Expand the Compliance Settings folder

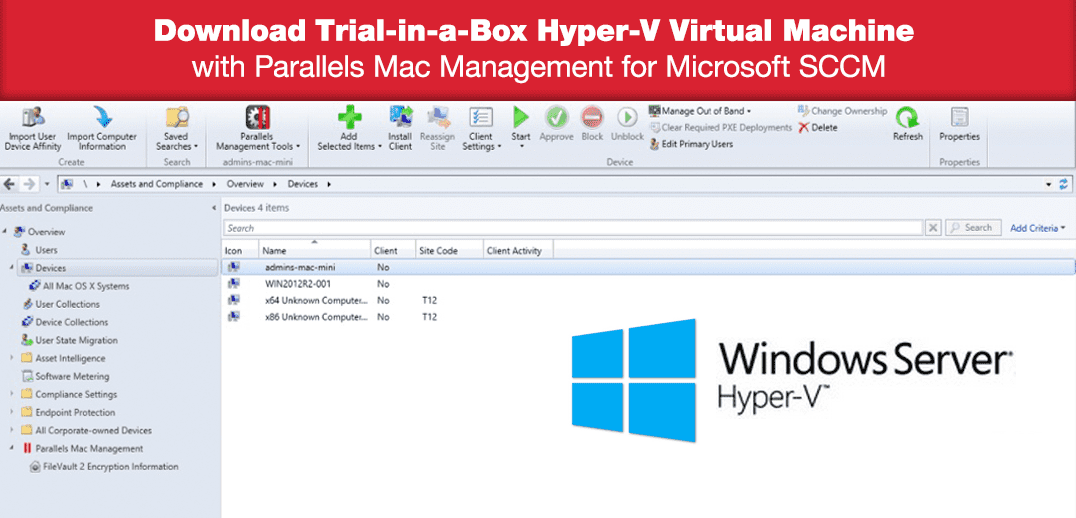point(12,395)
